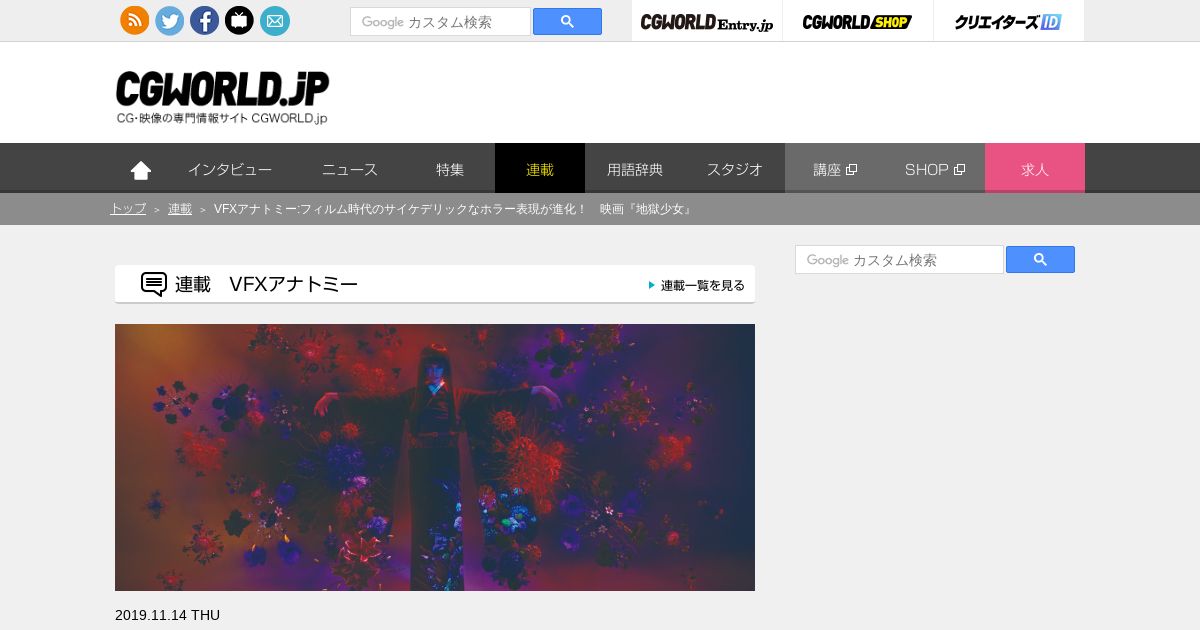Screen dimensions: 1200x630
Task: Open CGWORLD SHOP banner
Action: click(x=857, y=21)
